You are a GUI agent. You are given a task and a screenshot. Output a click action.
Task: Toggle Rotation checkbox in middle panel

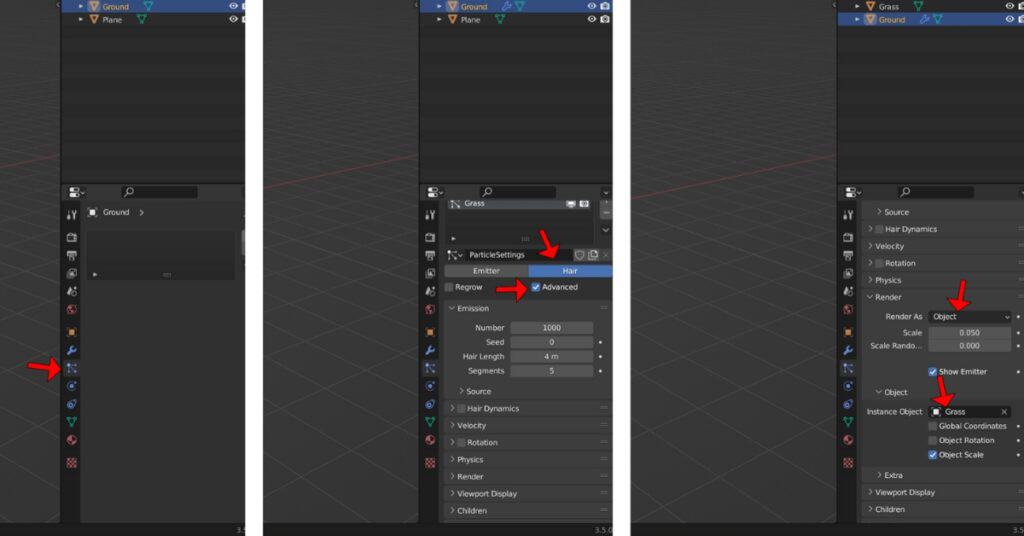pyautogui.click(x=461, y=443)
